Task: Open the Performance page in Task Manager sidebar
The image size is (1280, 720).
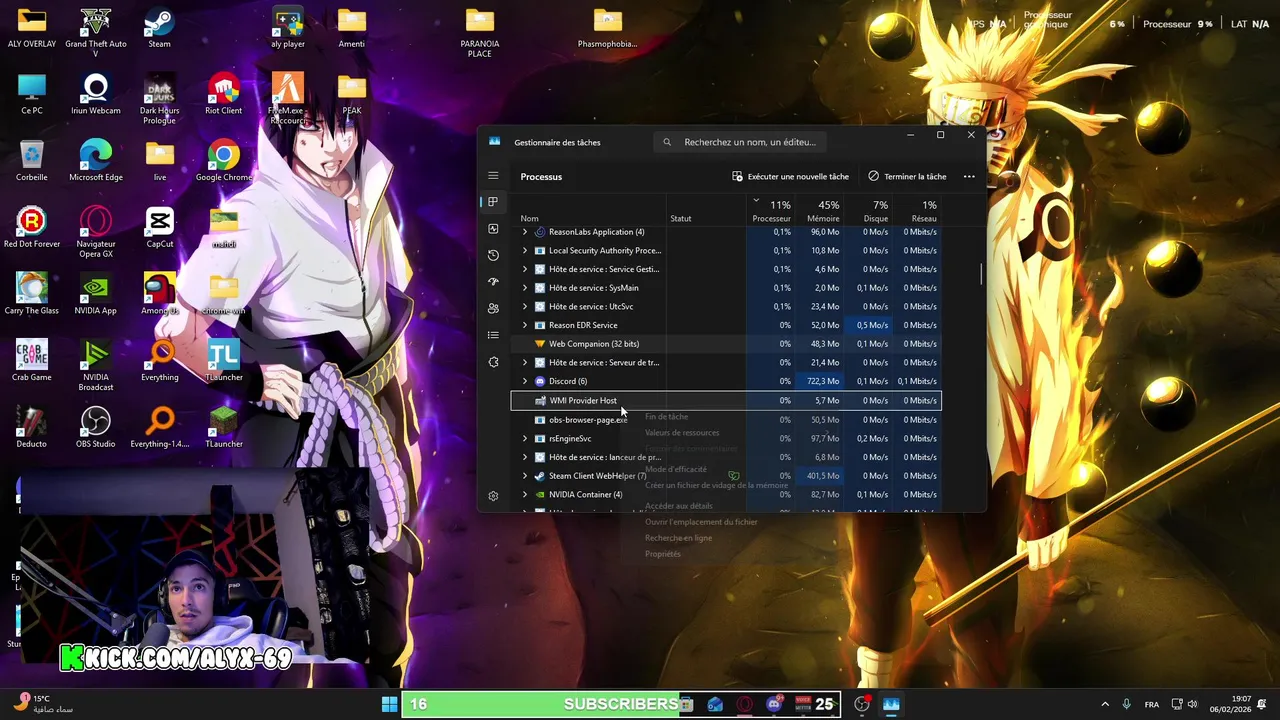Action: 493,229
